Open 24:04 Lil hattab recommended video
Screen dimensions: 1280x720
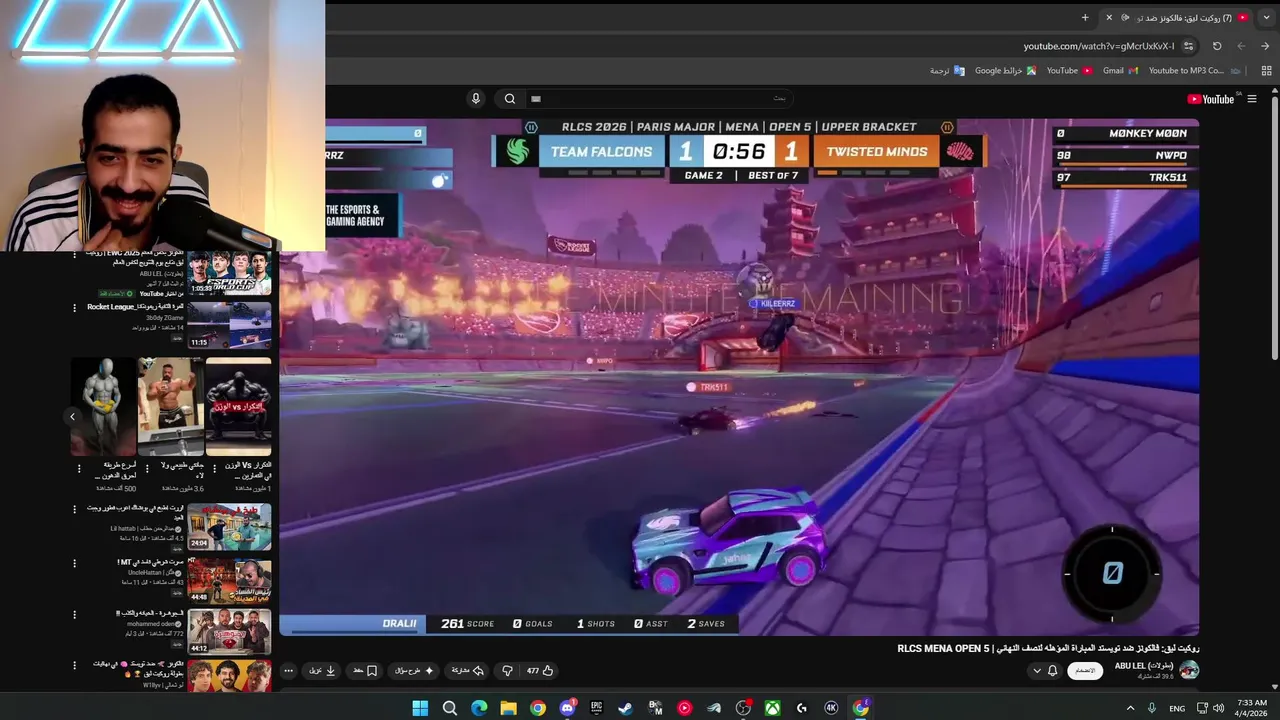click(x=229, y=527)
